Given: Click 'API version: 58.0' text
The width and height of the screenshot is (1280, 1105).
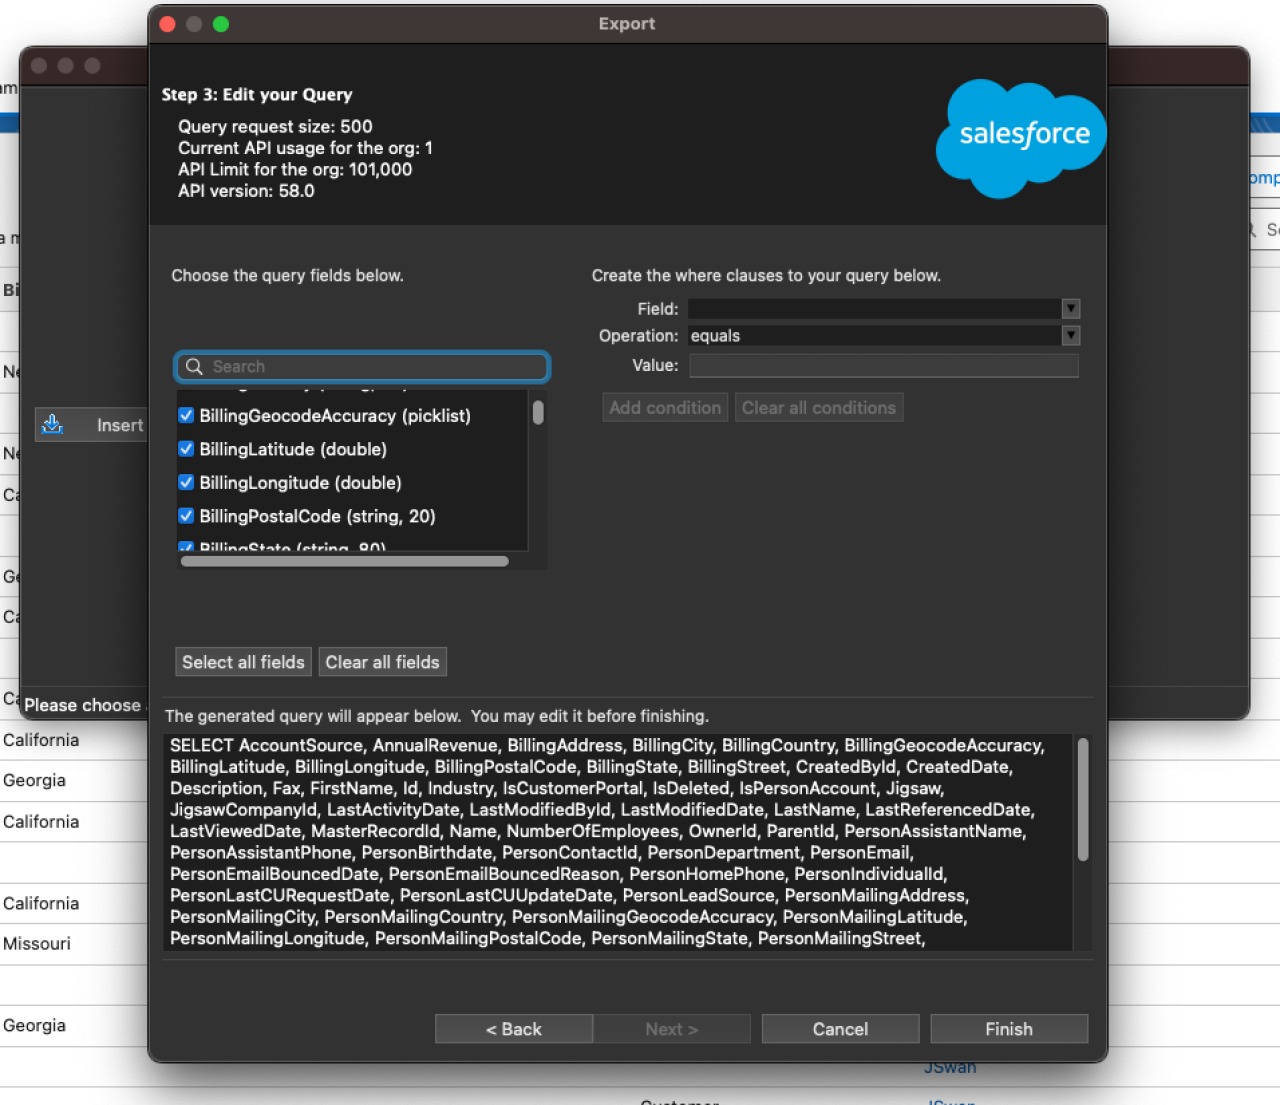Looking at the screenshot, I should tap(246, 191).
